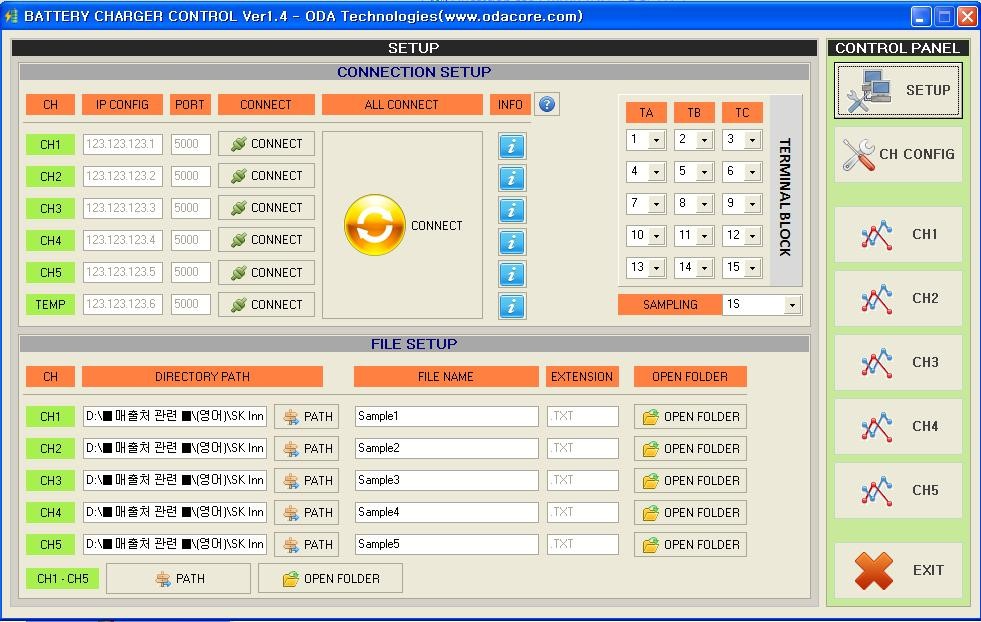Open the CH5 graph panel
Screen dimensions: 981x622
[897, 490]
